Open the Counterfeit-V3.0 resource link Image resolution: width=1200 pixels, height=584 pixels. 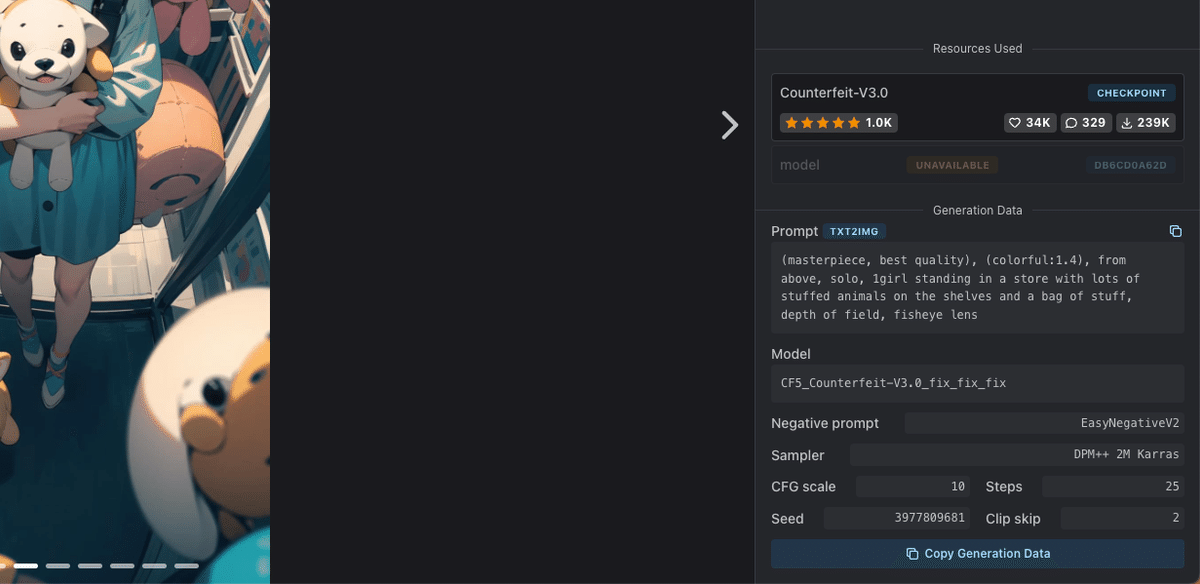[834, 93]
